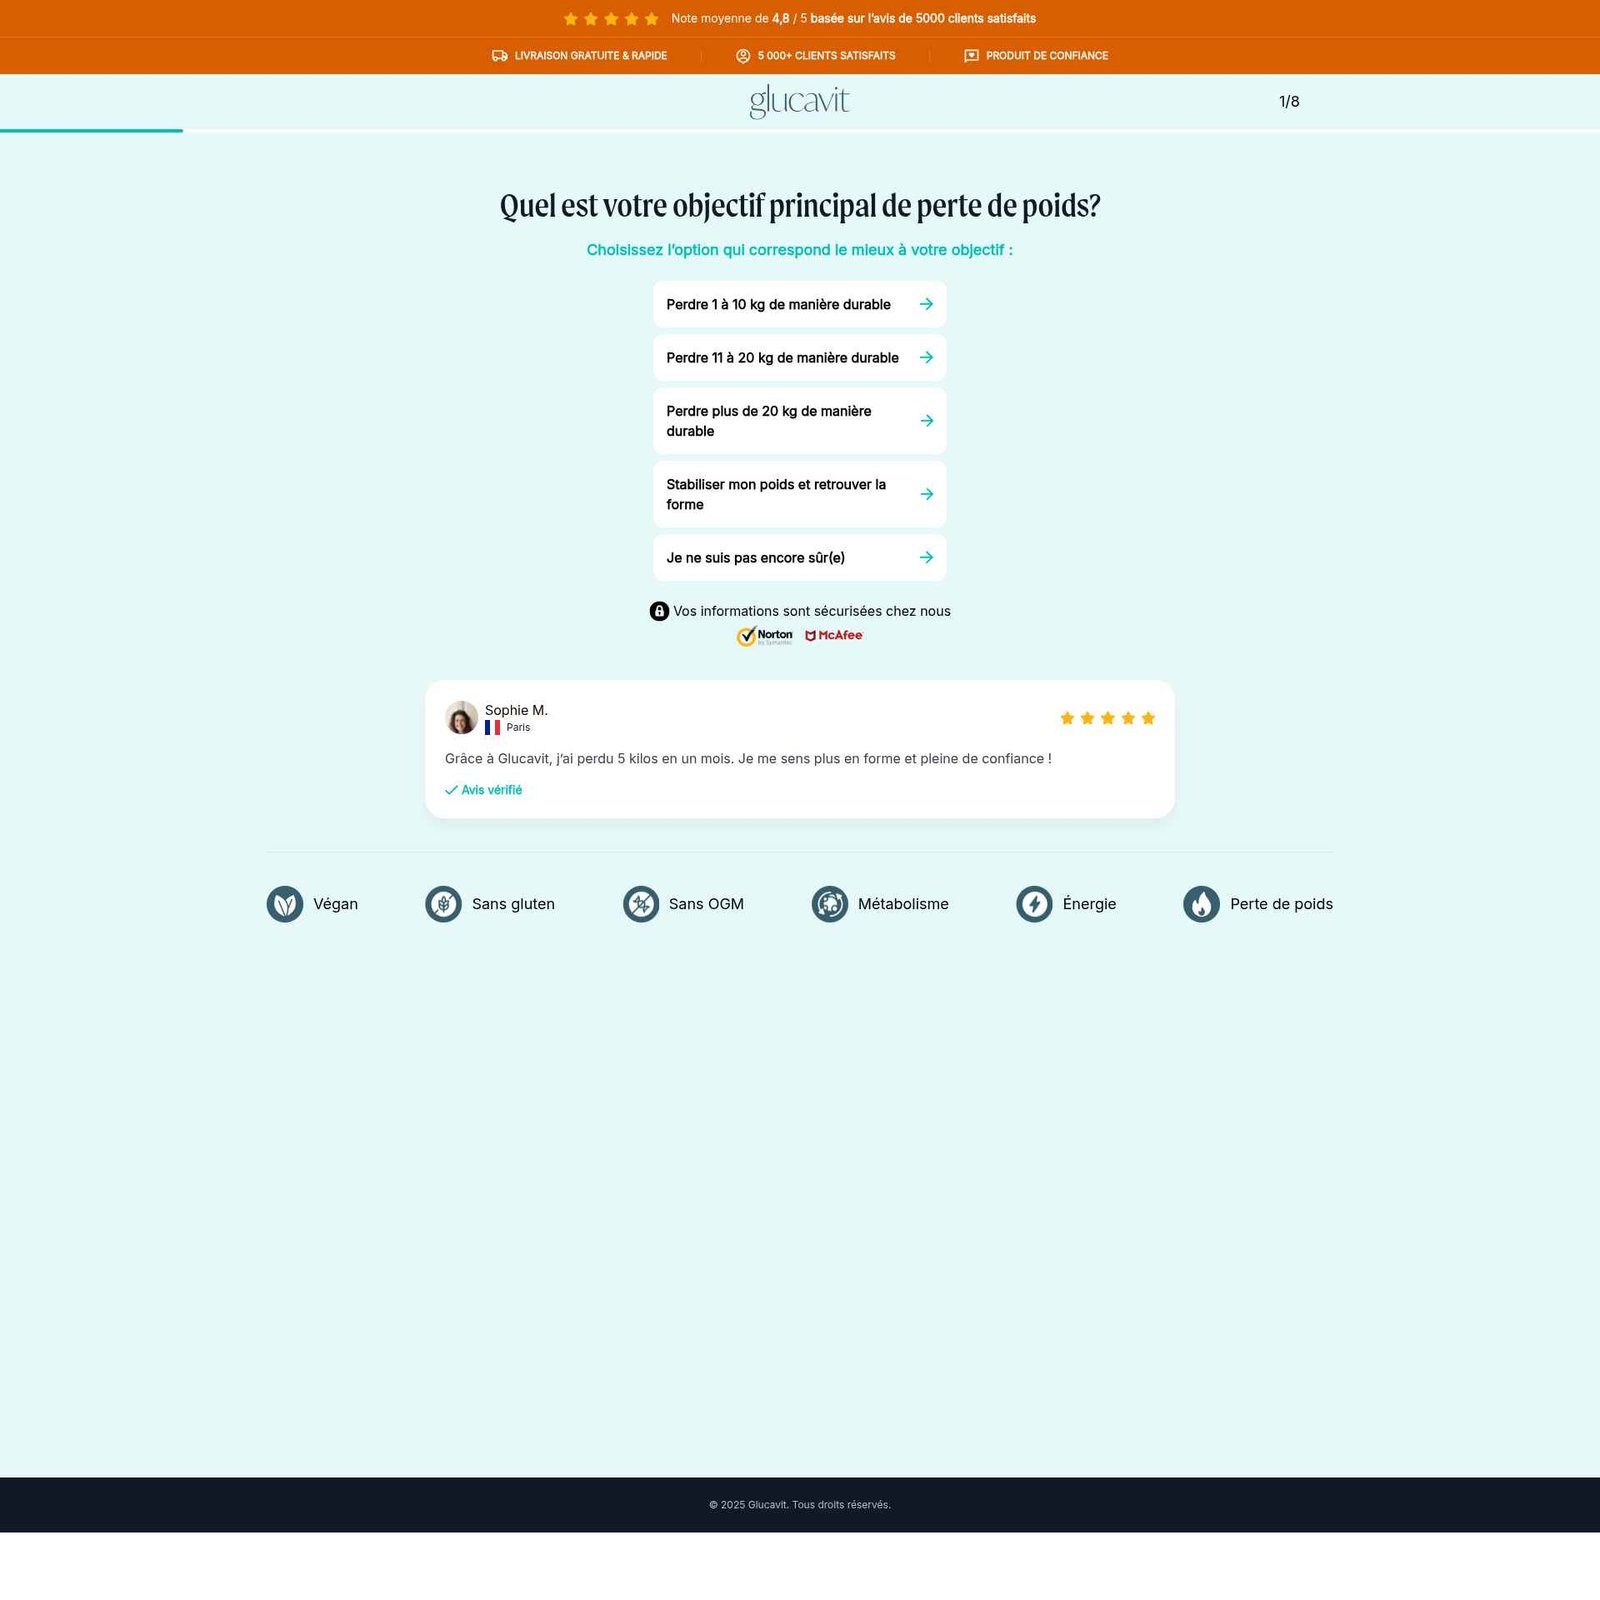
Task: Click the Vegan leaf icon
Action: click(x=285, y=904)
